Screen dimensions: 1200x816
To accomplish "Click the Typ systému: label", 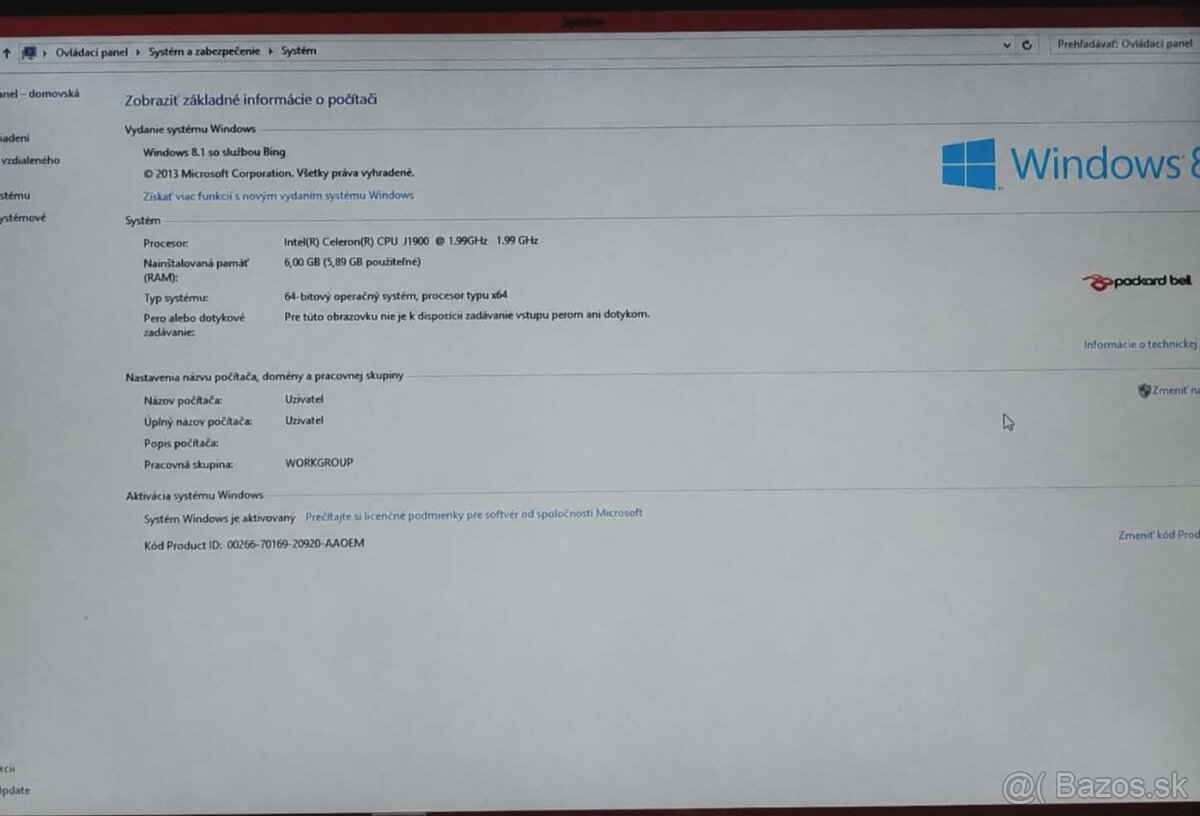I will click(x=175, y=298).
